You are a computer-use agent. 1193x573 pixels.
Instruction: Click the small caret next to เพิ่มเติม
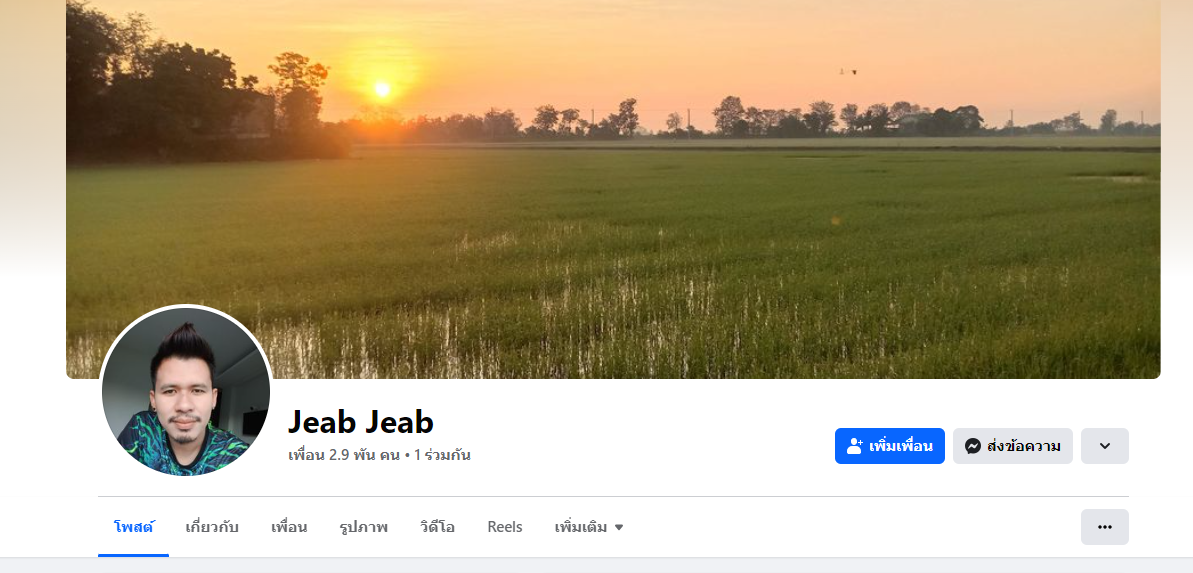coord(619,527)
